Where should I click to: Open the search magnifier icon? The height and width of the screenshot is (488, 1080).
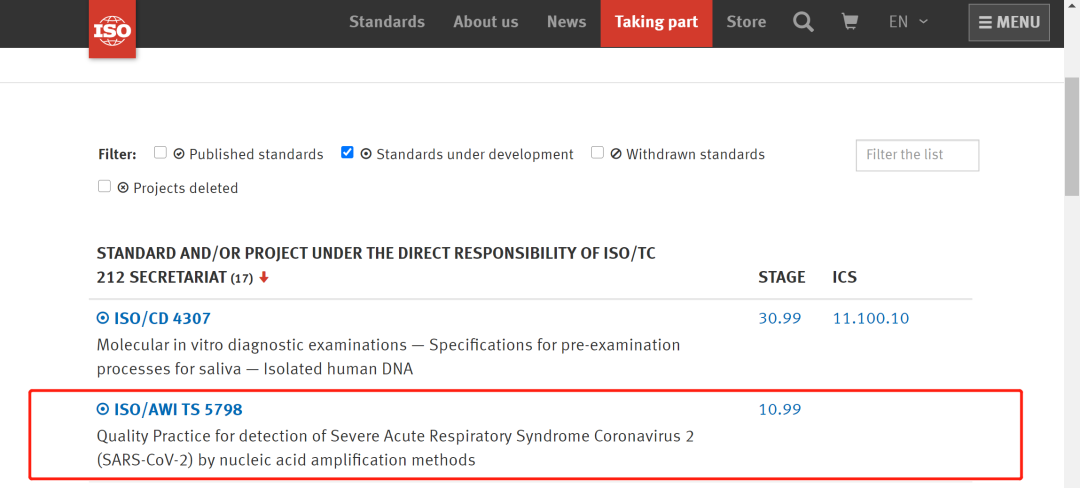point(803,22)
